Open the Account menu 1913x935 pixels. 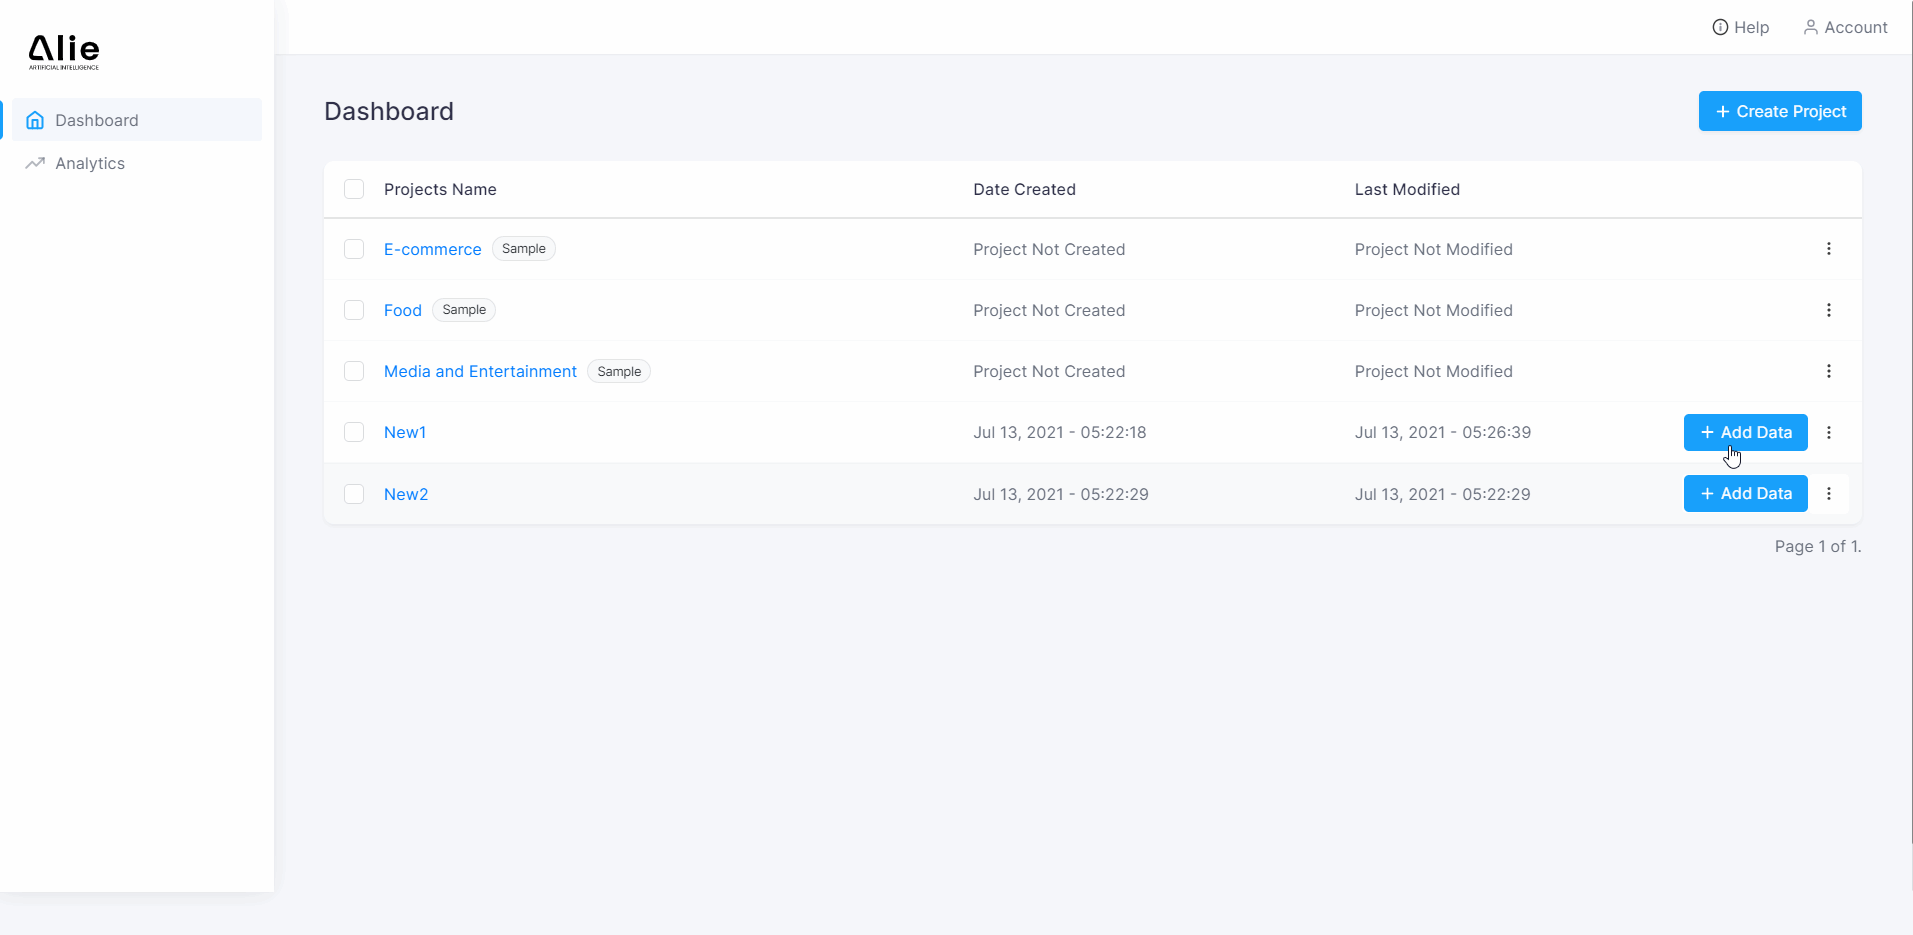pyautogui.click(x=1845, y=27)
